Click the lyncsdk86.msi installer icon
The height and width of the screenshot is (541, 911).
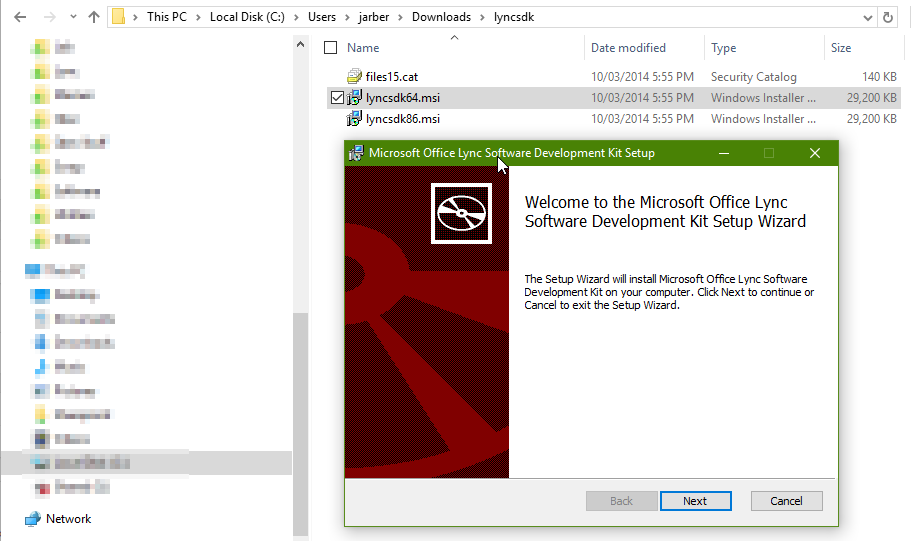[x=354, y=119]
